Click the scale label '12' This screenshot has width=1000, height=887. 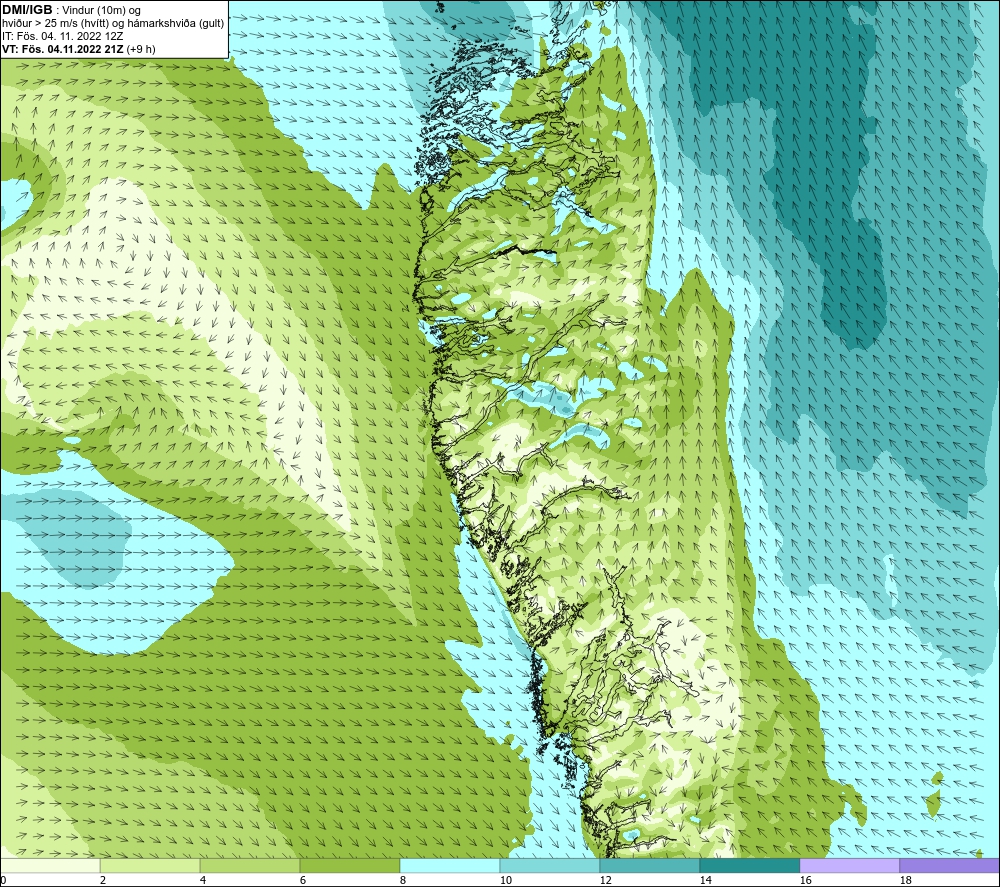(x=605, y=881)
